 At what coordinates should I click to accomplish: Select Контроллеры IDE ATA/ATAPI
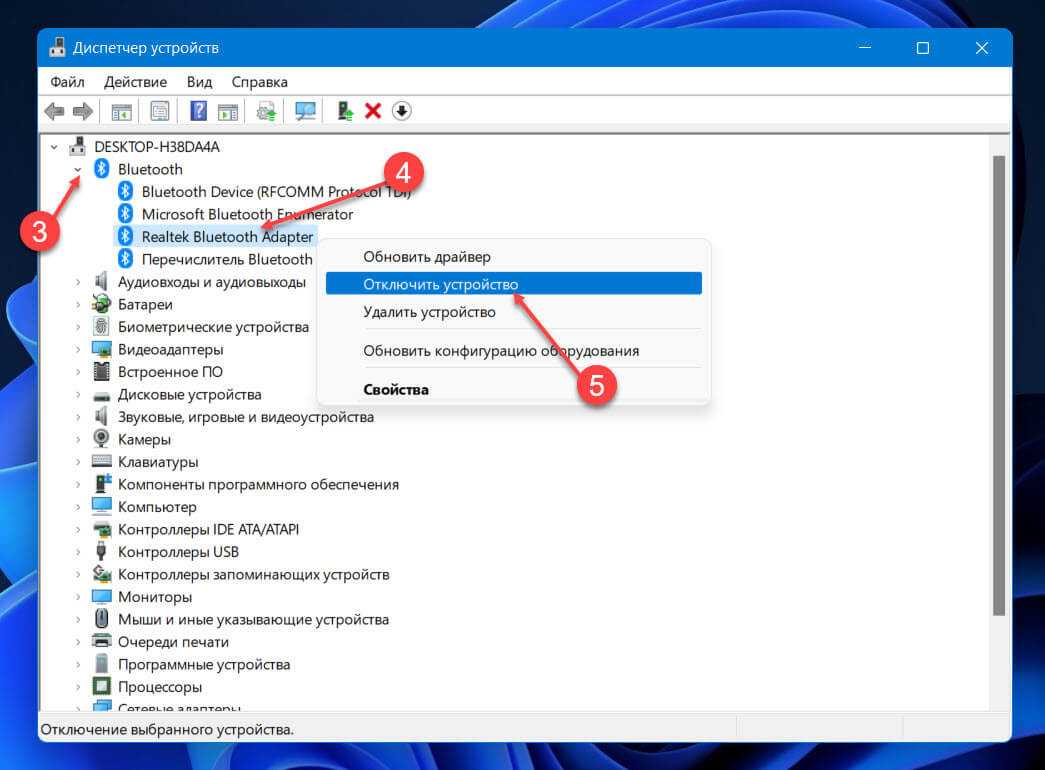[x=209, y=529]
